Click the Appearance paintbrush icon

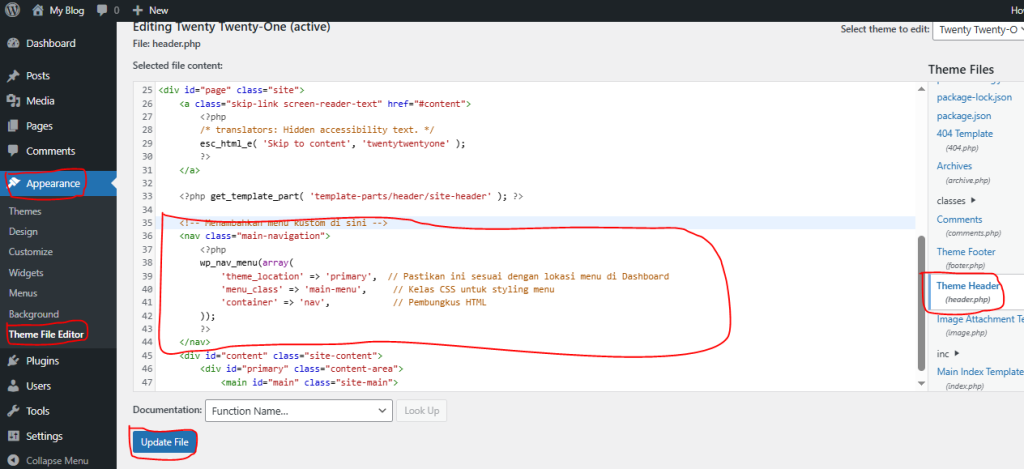tap(13, 184)
